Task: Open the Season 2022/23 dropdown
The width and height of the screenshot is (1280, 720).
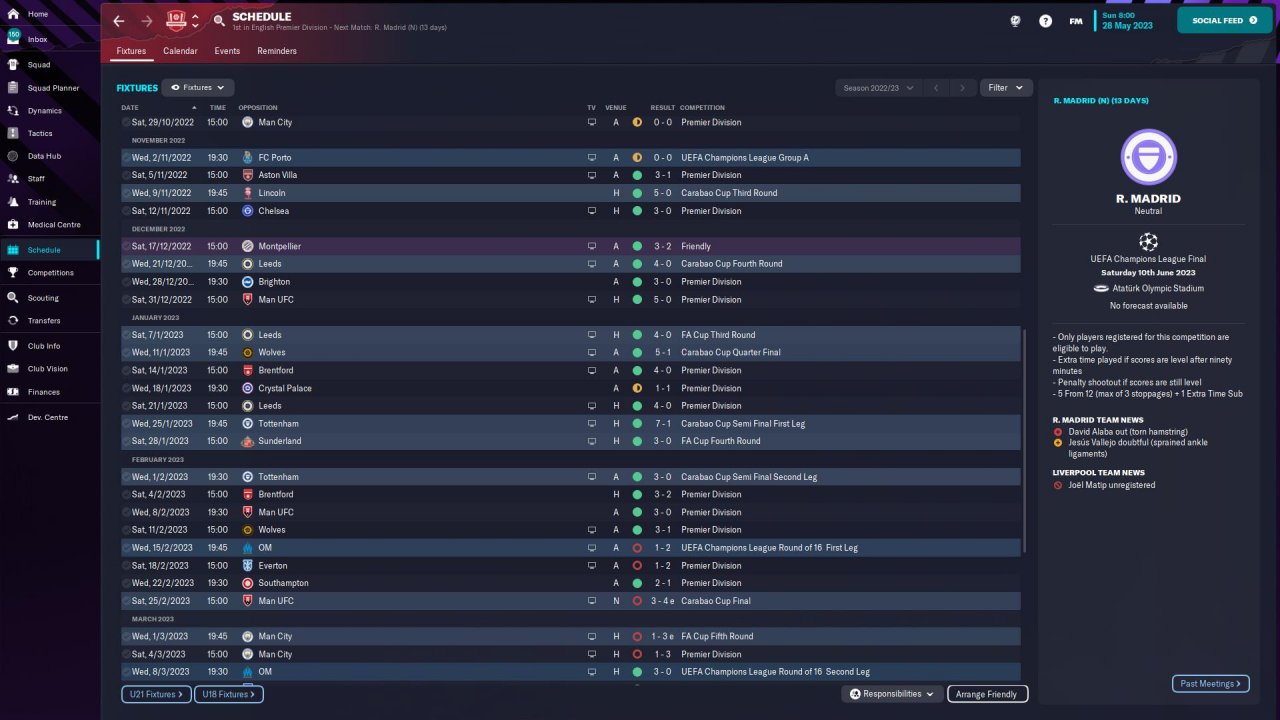Action: pyautogui.click(x=879, y=88)
